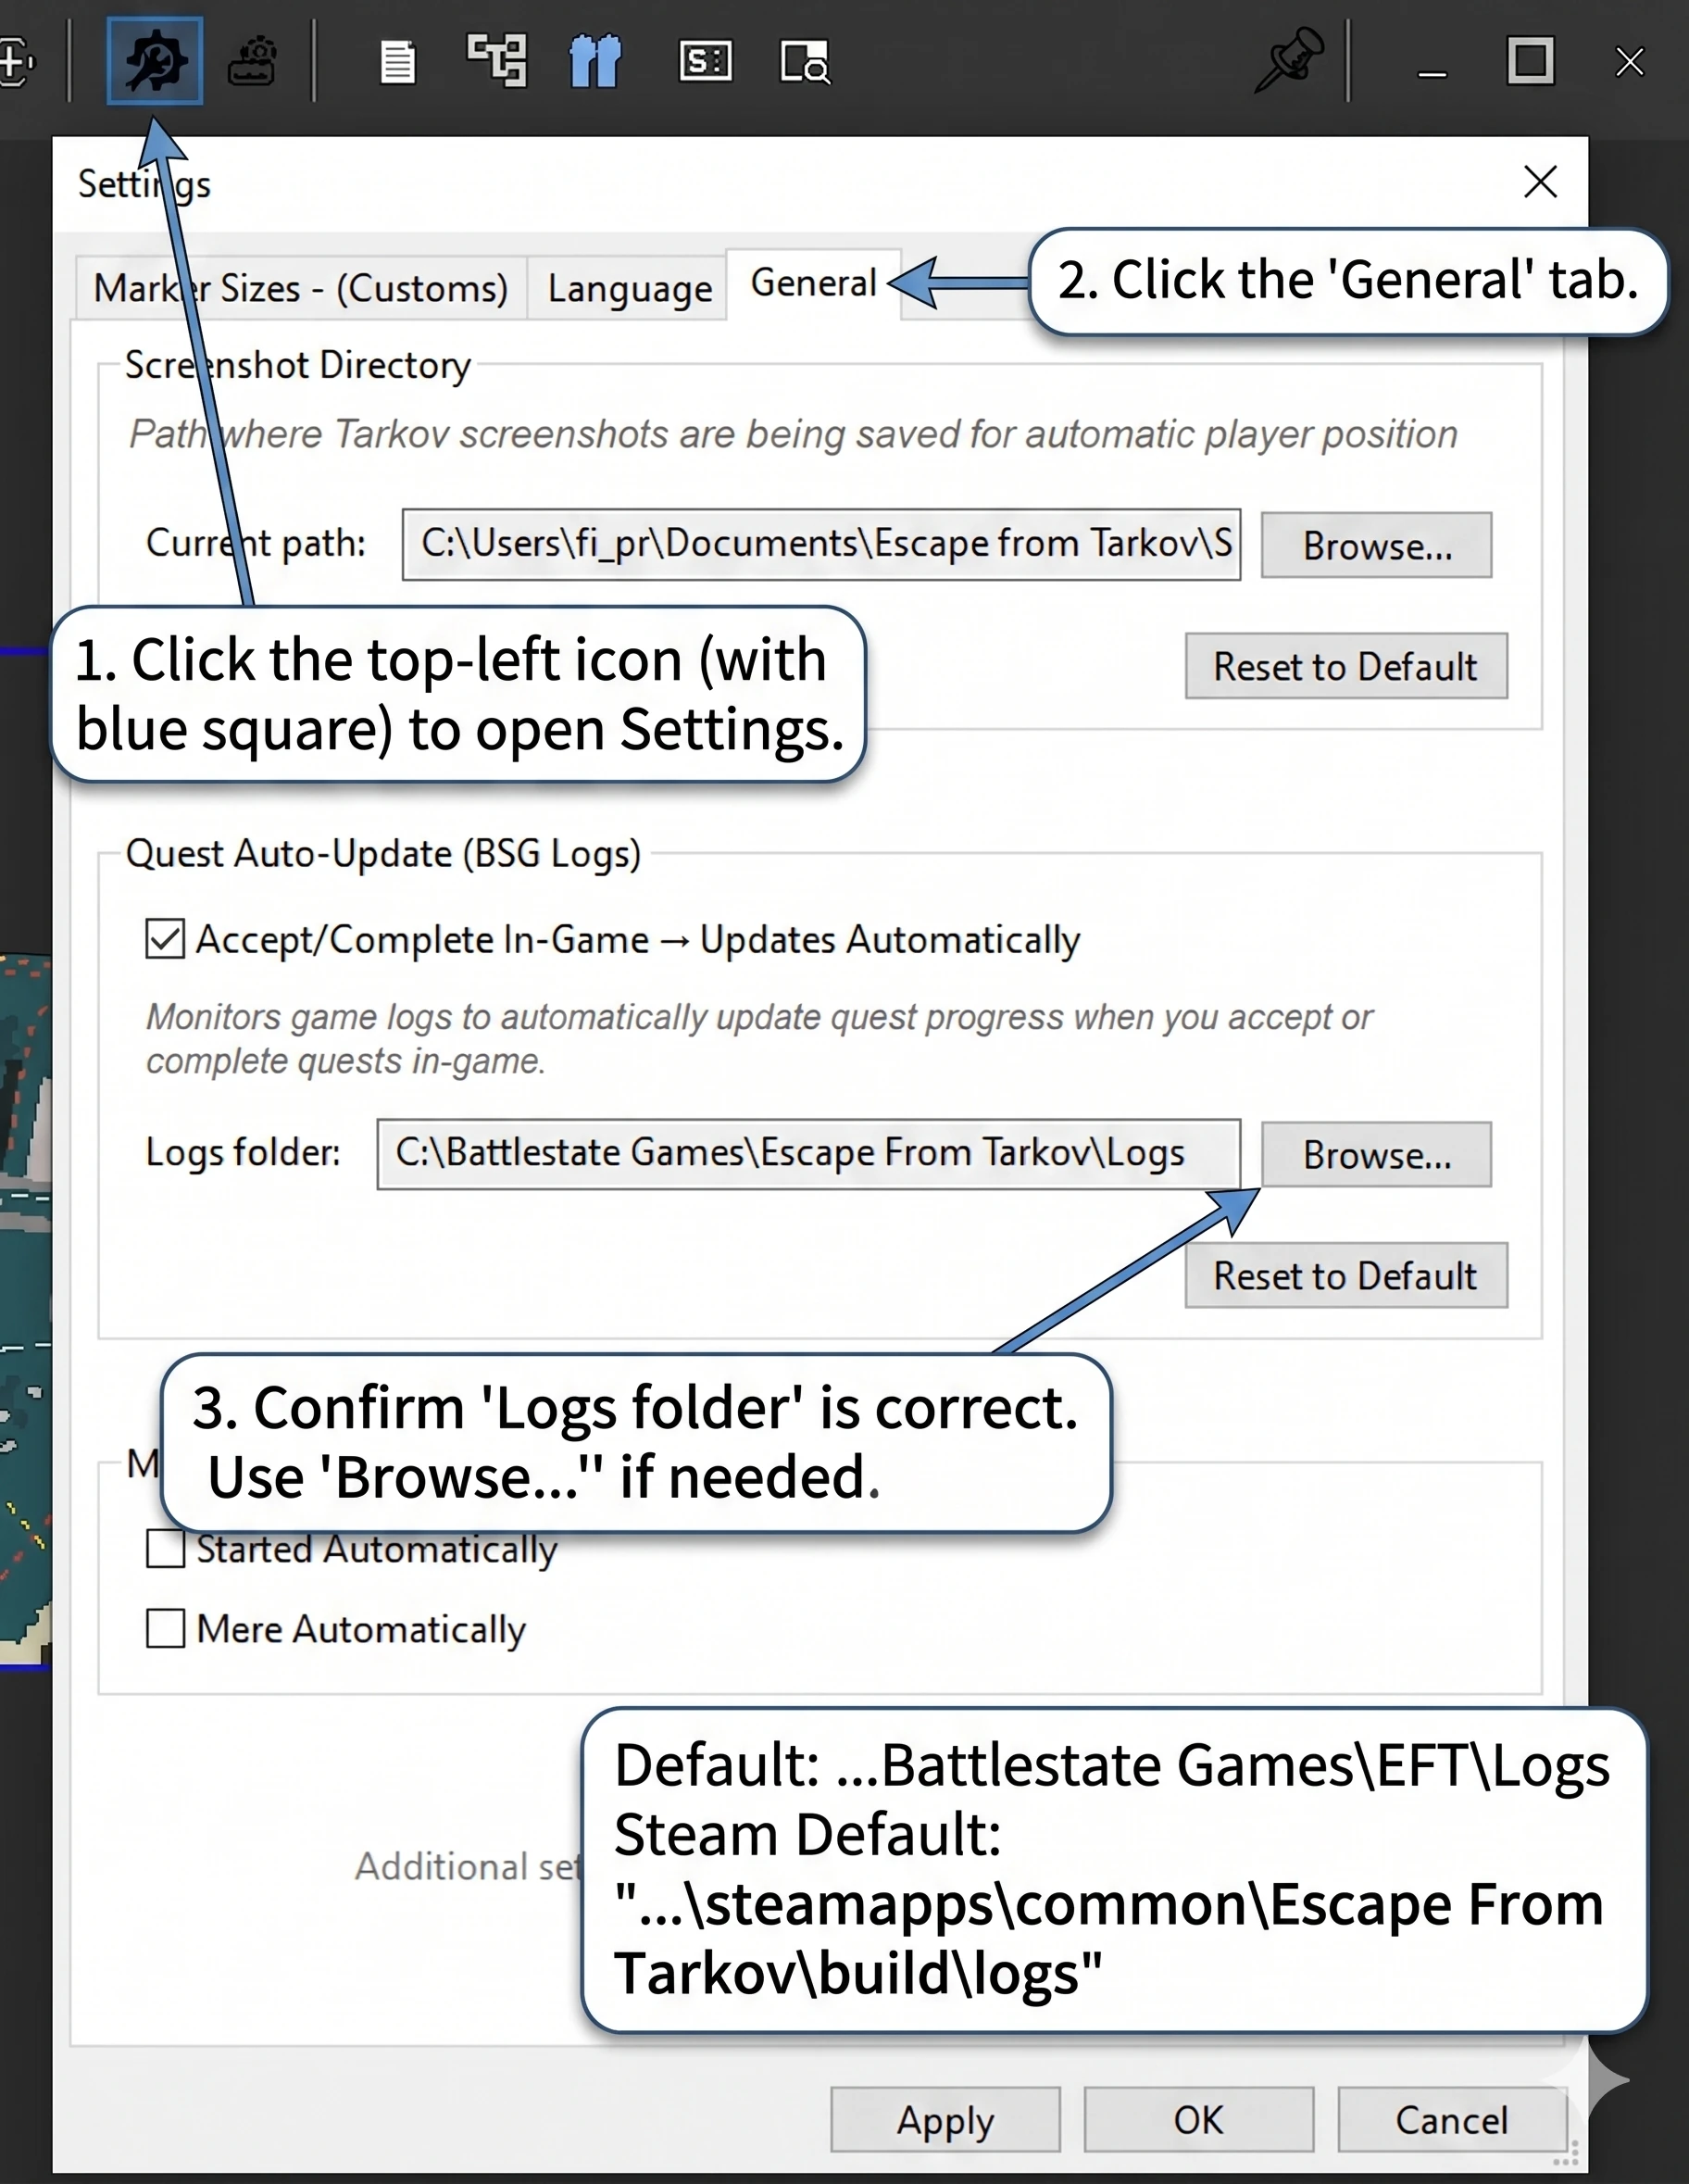
Task: Maximize the main application window
Action: point(1530,62)
